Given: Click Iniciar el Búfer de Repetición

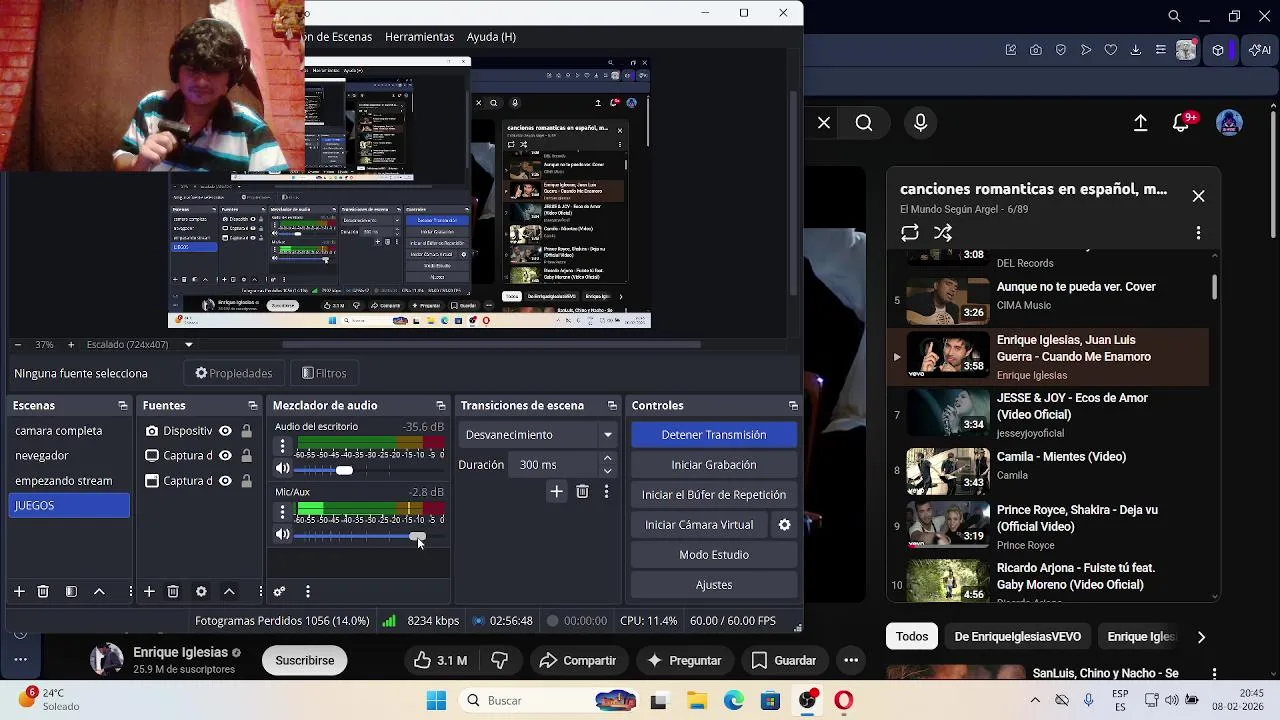Looking at the screenshot, I should 714,495.
